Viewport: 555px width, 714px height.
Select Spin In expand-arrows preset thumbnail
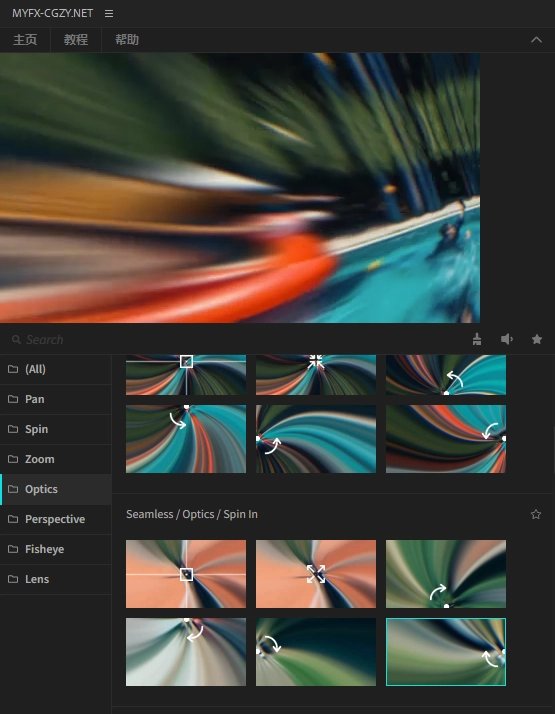(x=316, y=574)
